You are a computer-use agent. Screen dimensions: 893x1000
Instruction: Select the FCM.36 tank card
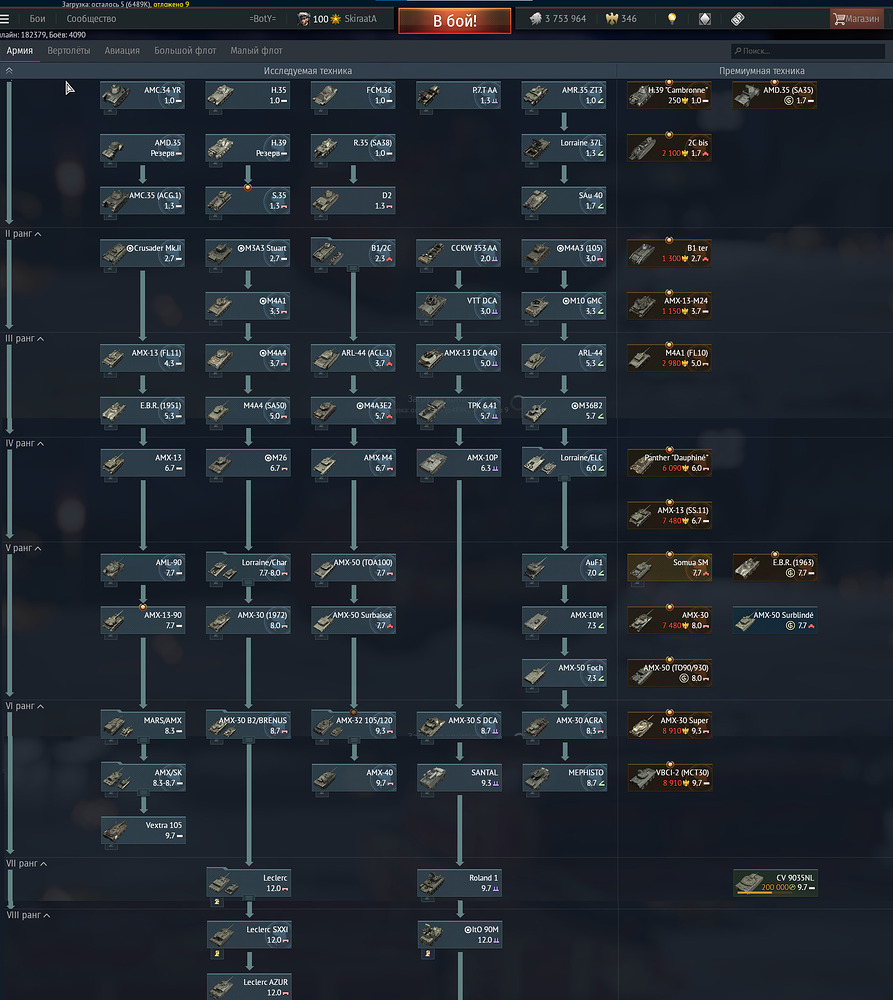(x=353, y=95)
